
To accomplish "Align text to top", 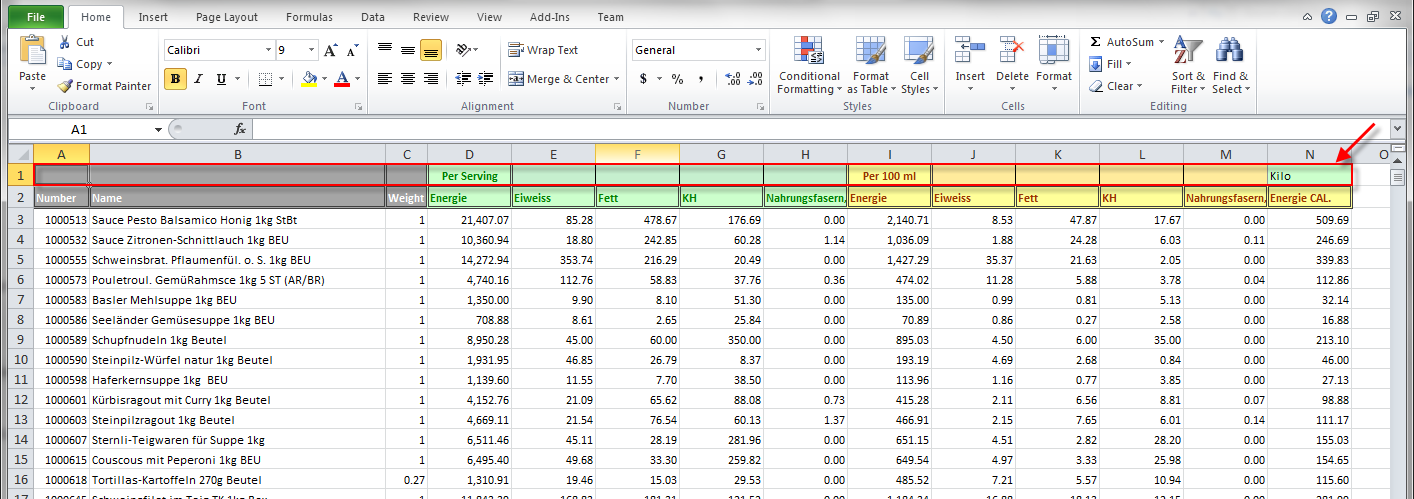I will tap(385, 50).
